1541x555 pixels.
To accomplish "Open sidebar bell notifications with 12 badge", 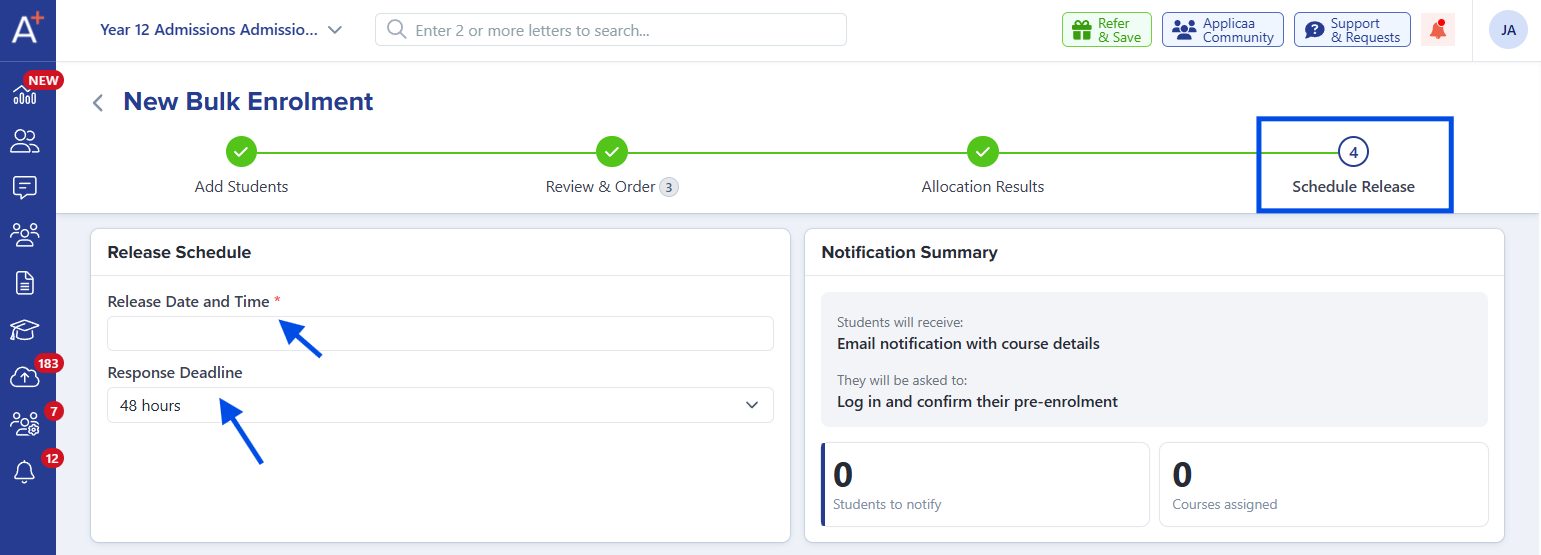I will tap(25, 472).
